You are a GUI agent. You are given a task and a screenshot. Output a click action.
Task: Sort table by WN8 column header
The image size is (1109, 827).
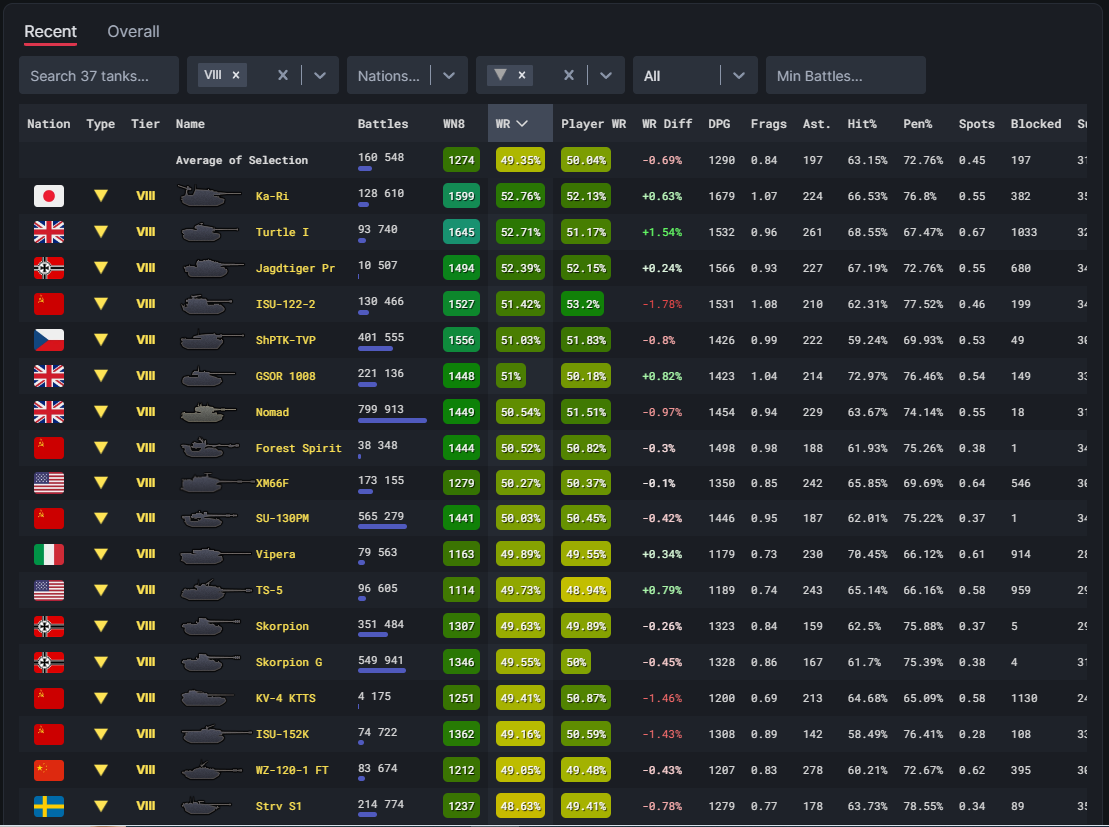click(453, 124)
